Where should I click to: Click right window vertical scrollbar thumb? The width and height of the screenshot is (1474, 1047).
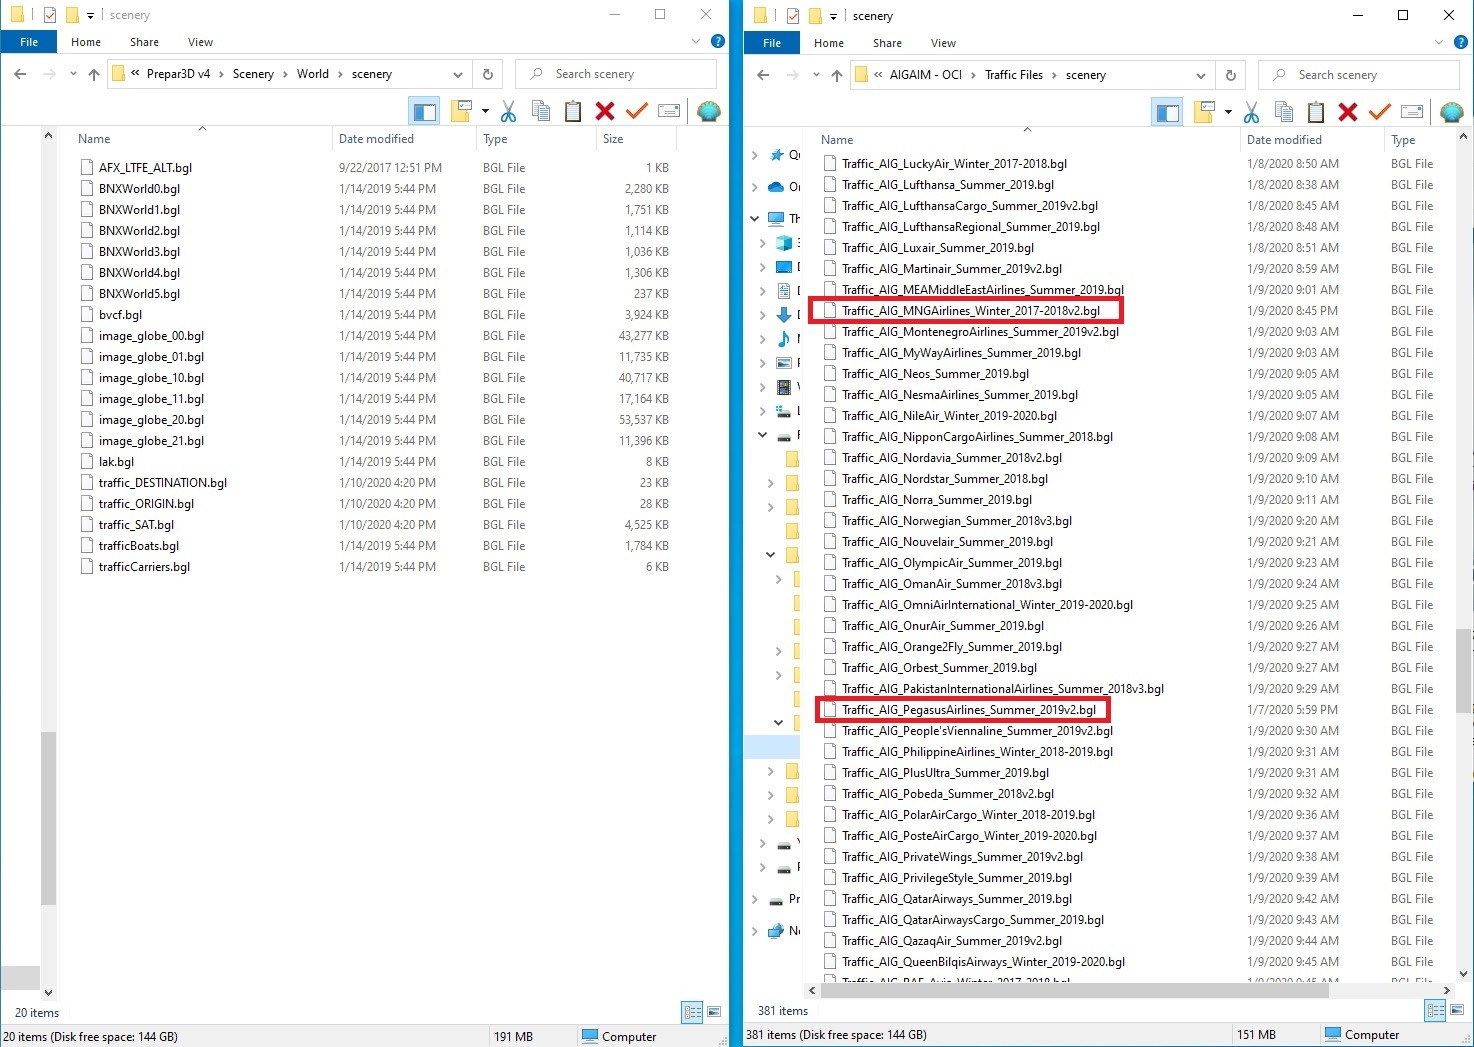(x=1464, y=670)
